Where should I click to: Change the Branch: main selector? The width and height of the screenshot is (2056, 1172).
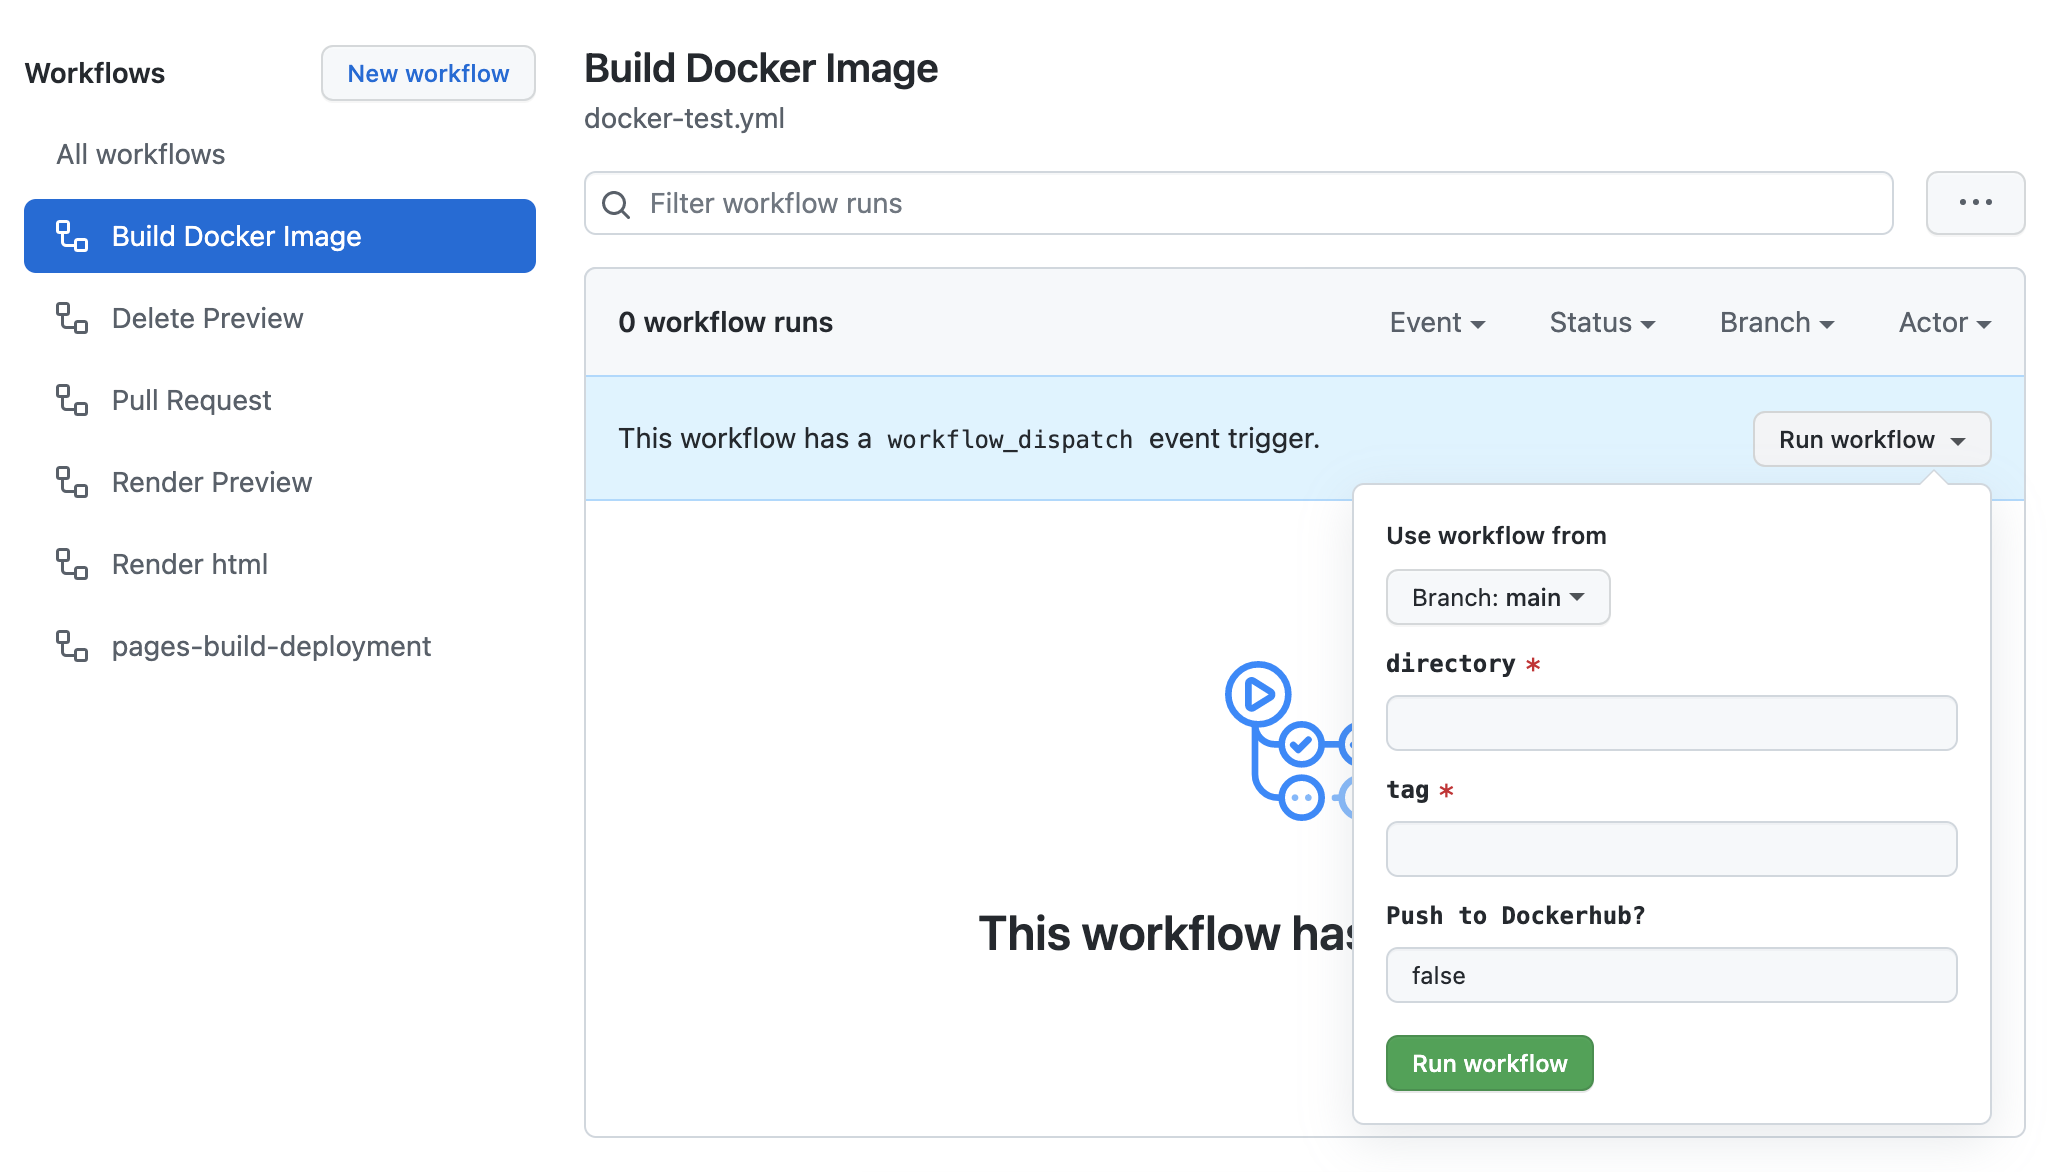click(x=1497, y=598)
